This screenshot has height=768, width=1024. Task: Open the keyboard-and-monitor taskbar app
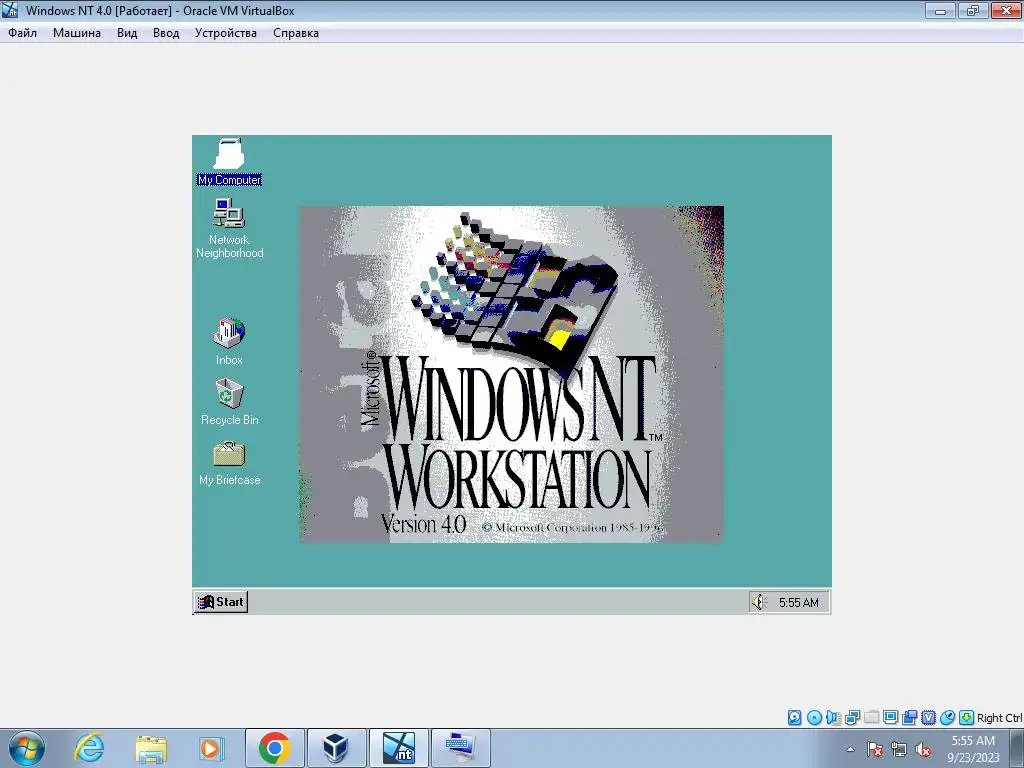coord(460,748)
